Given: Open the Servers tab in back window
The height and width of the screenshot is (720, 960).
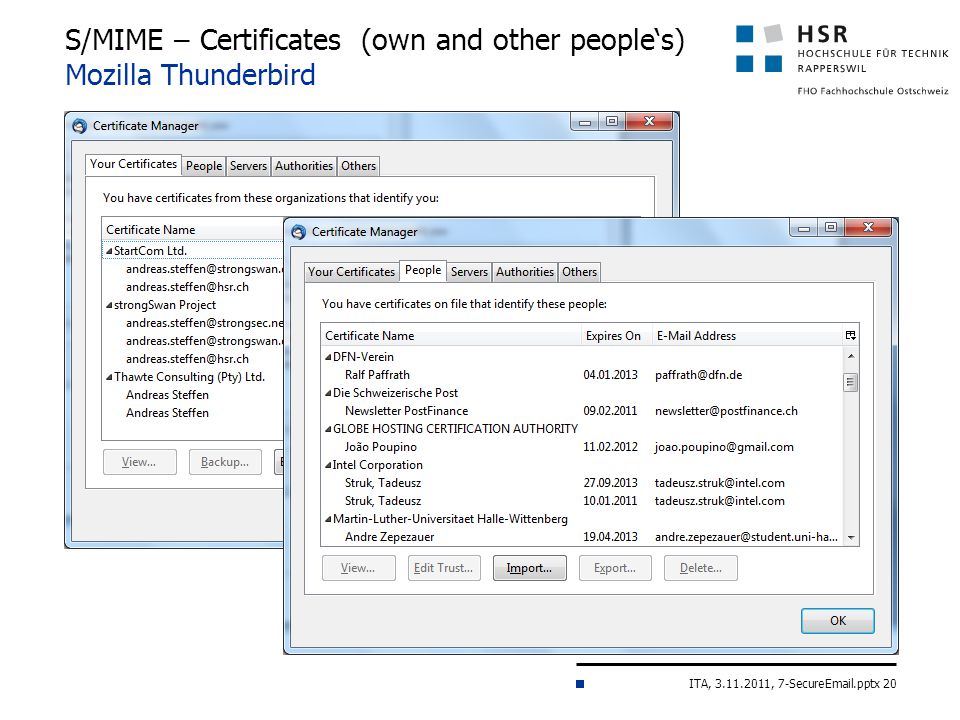Looking at the screenshot, I should [248, 166].
